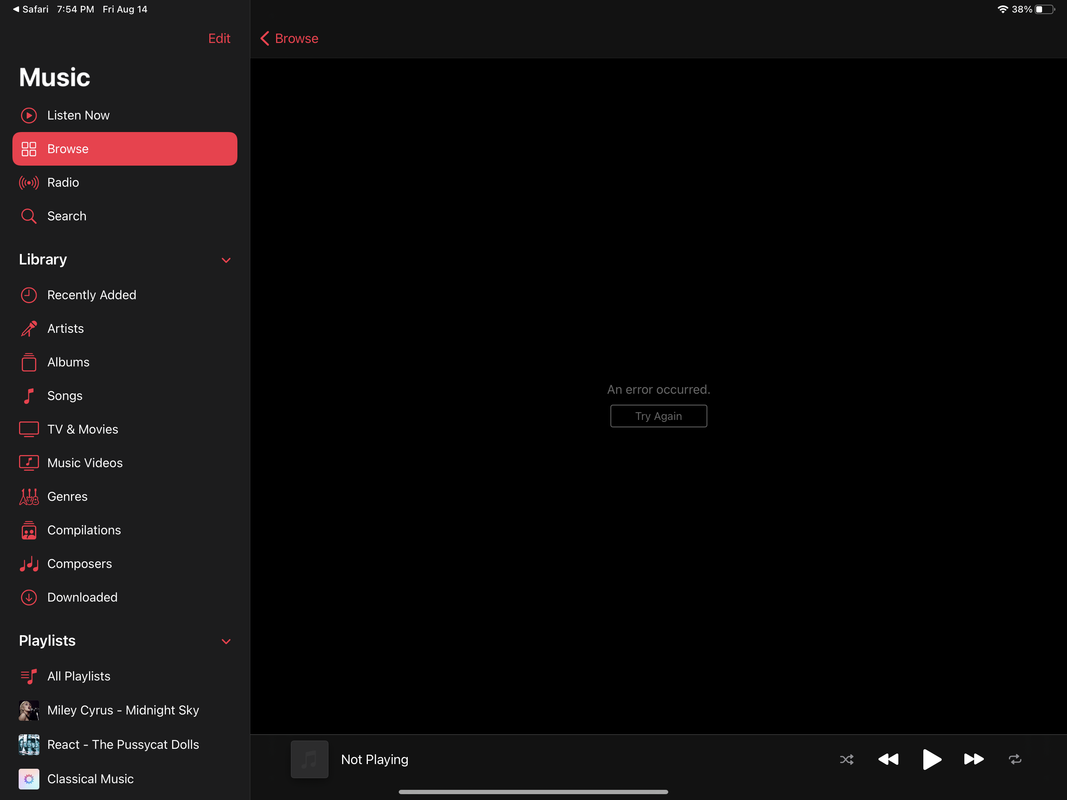The width and height of the screenshot is (1067, 800).
Task: Click the Browse grid icon
Action: 29,149
